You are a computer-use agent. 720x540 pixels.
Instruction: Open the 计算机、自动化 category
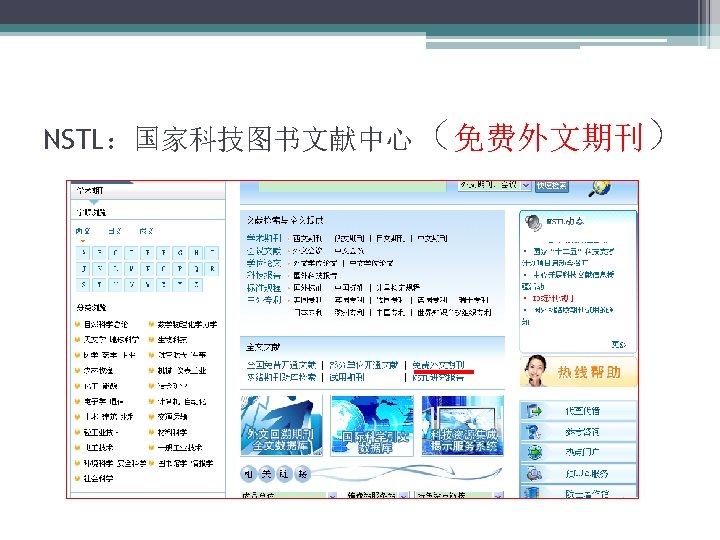coord(182,401)
